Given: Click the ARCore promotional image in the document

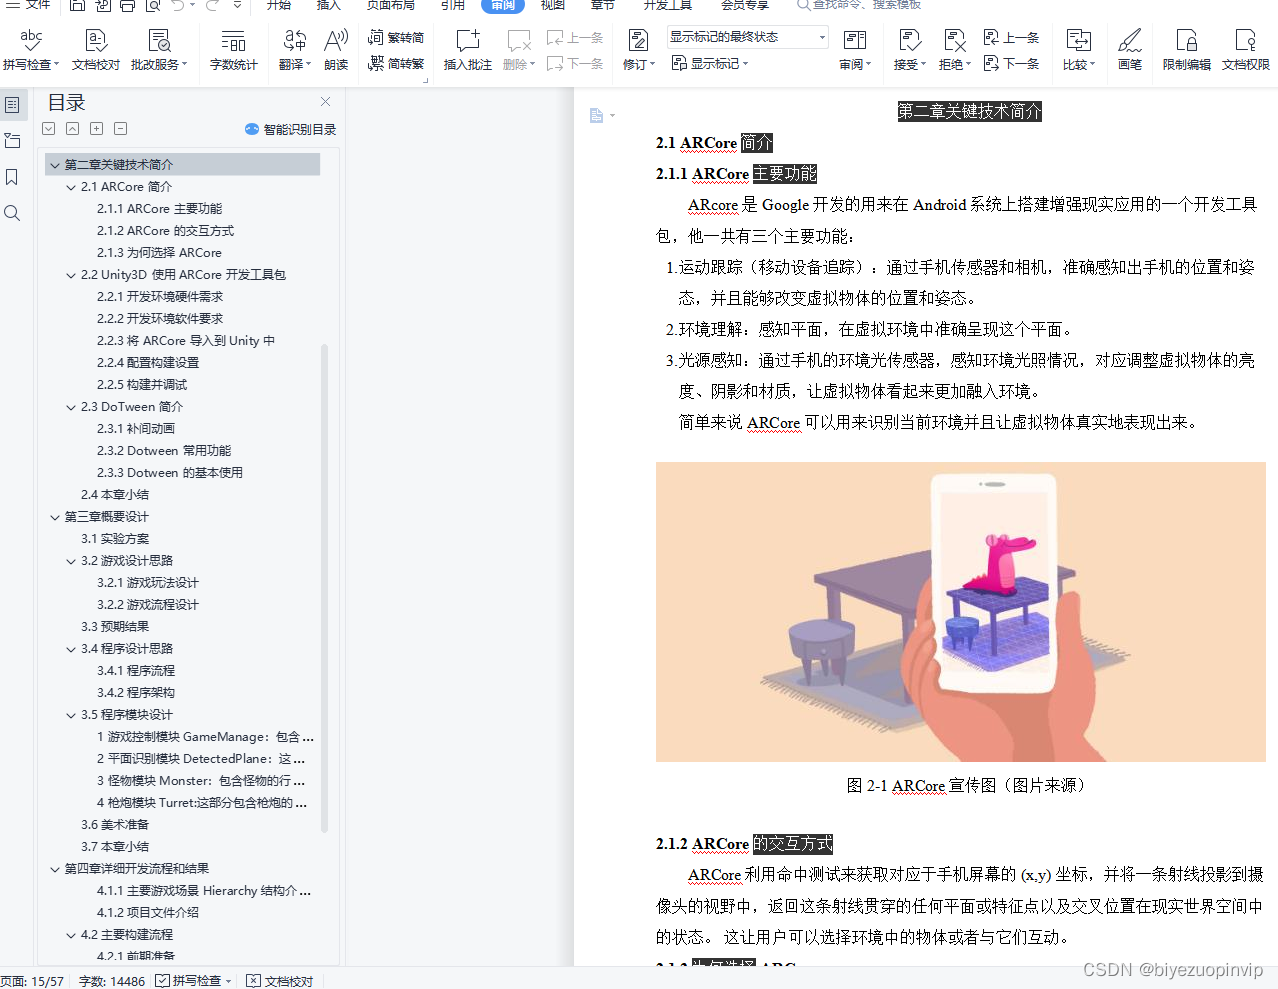Looking at the screenshot, I should (960, 612).
